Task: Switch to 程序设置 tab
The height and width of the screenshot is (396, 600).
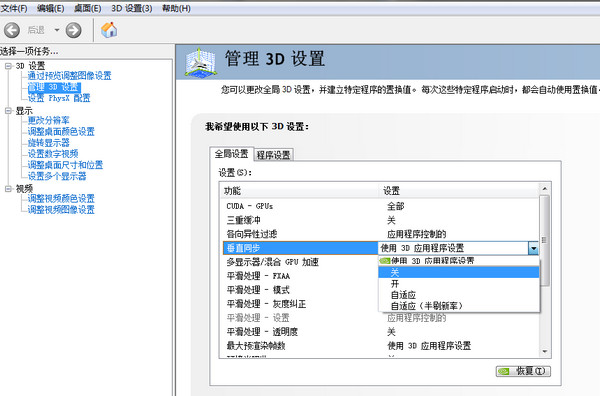Action: point(274,155)
